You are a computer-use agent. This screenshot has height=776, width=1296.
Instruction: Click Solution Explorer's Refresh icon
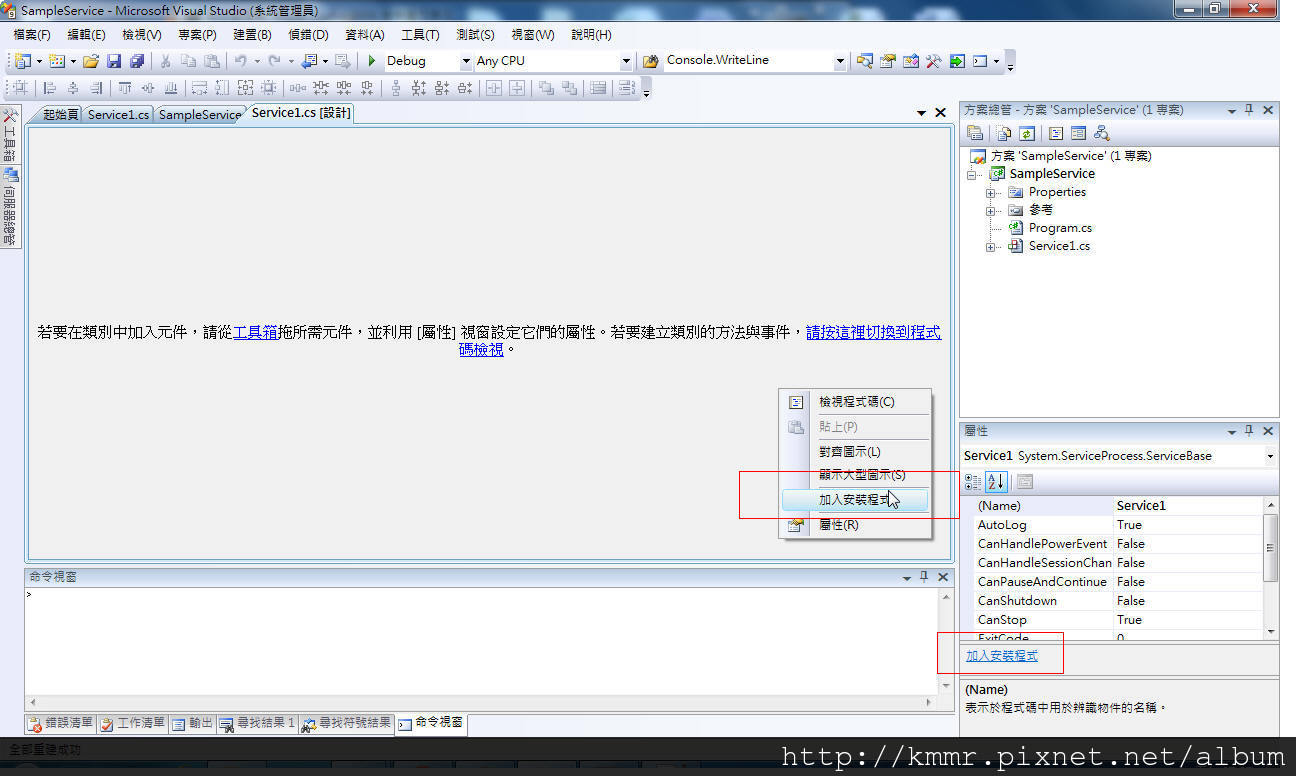tap(1027, 133)
